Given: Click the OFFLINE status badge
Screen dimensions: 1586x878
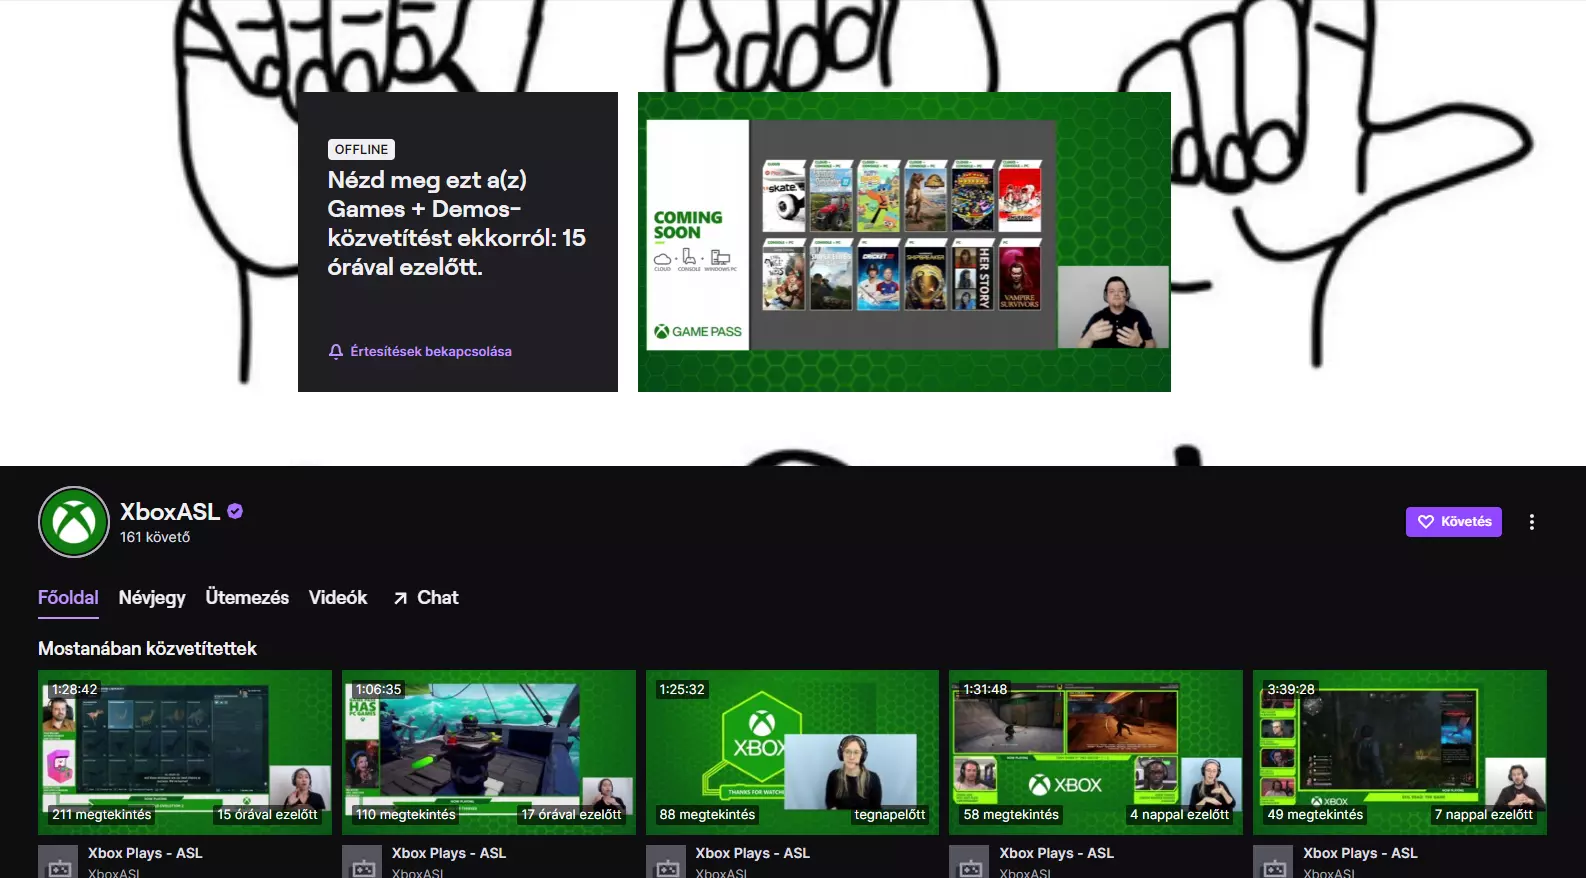Looking at the screenshot, I should pos(361,149).
